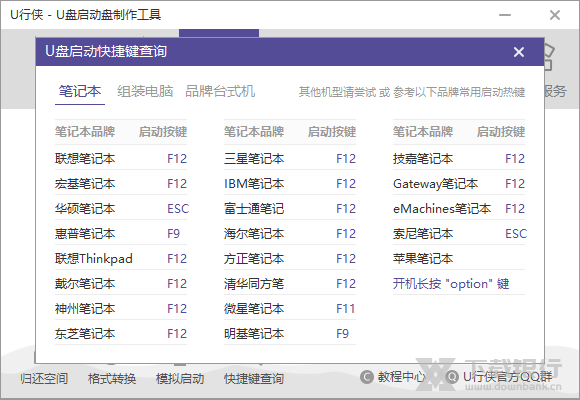This screenshot has height=400, width=580.
Task: Open the 品牌台式机 tab
Action: click(x=220, y=91)
